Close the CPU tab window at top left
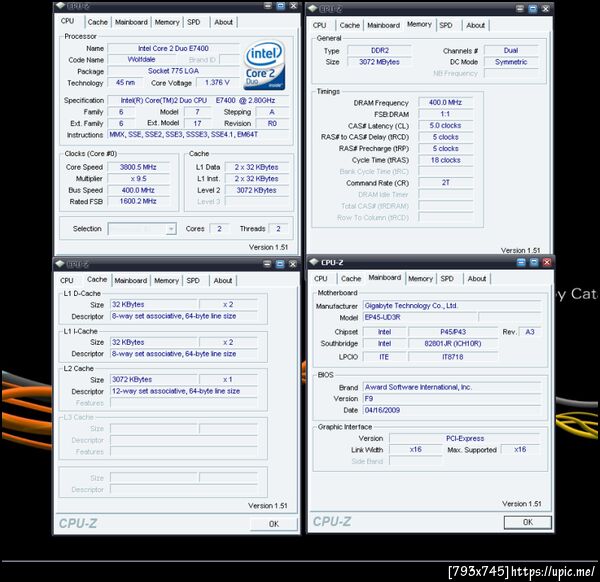600x582 pixels. click(x=293, y=6)
